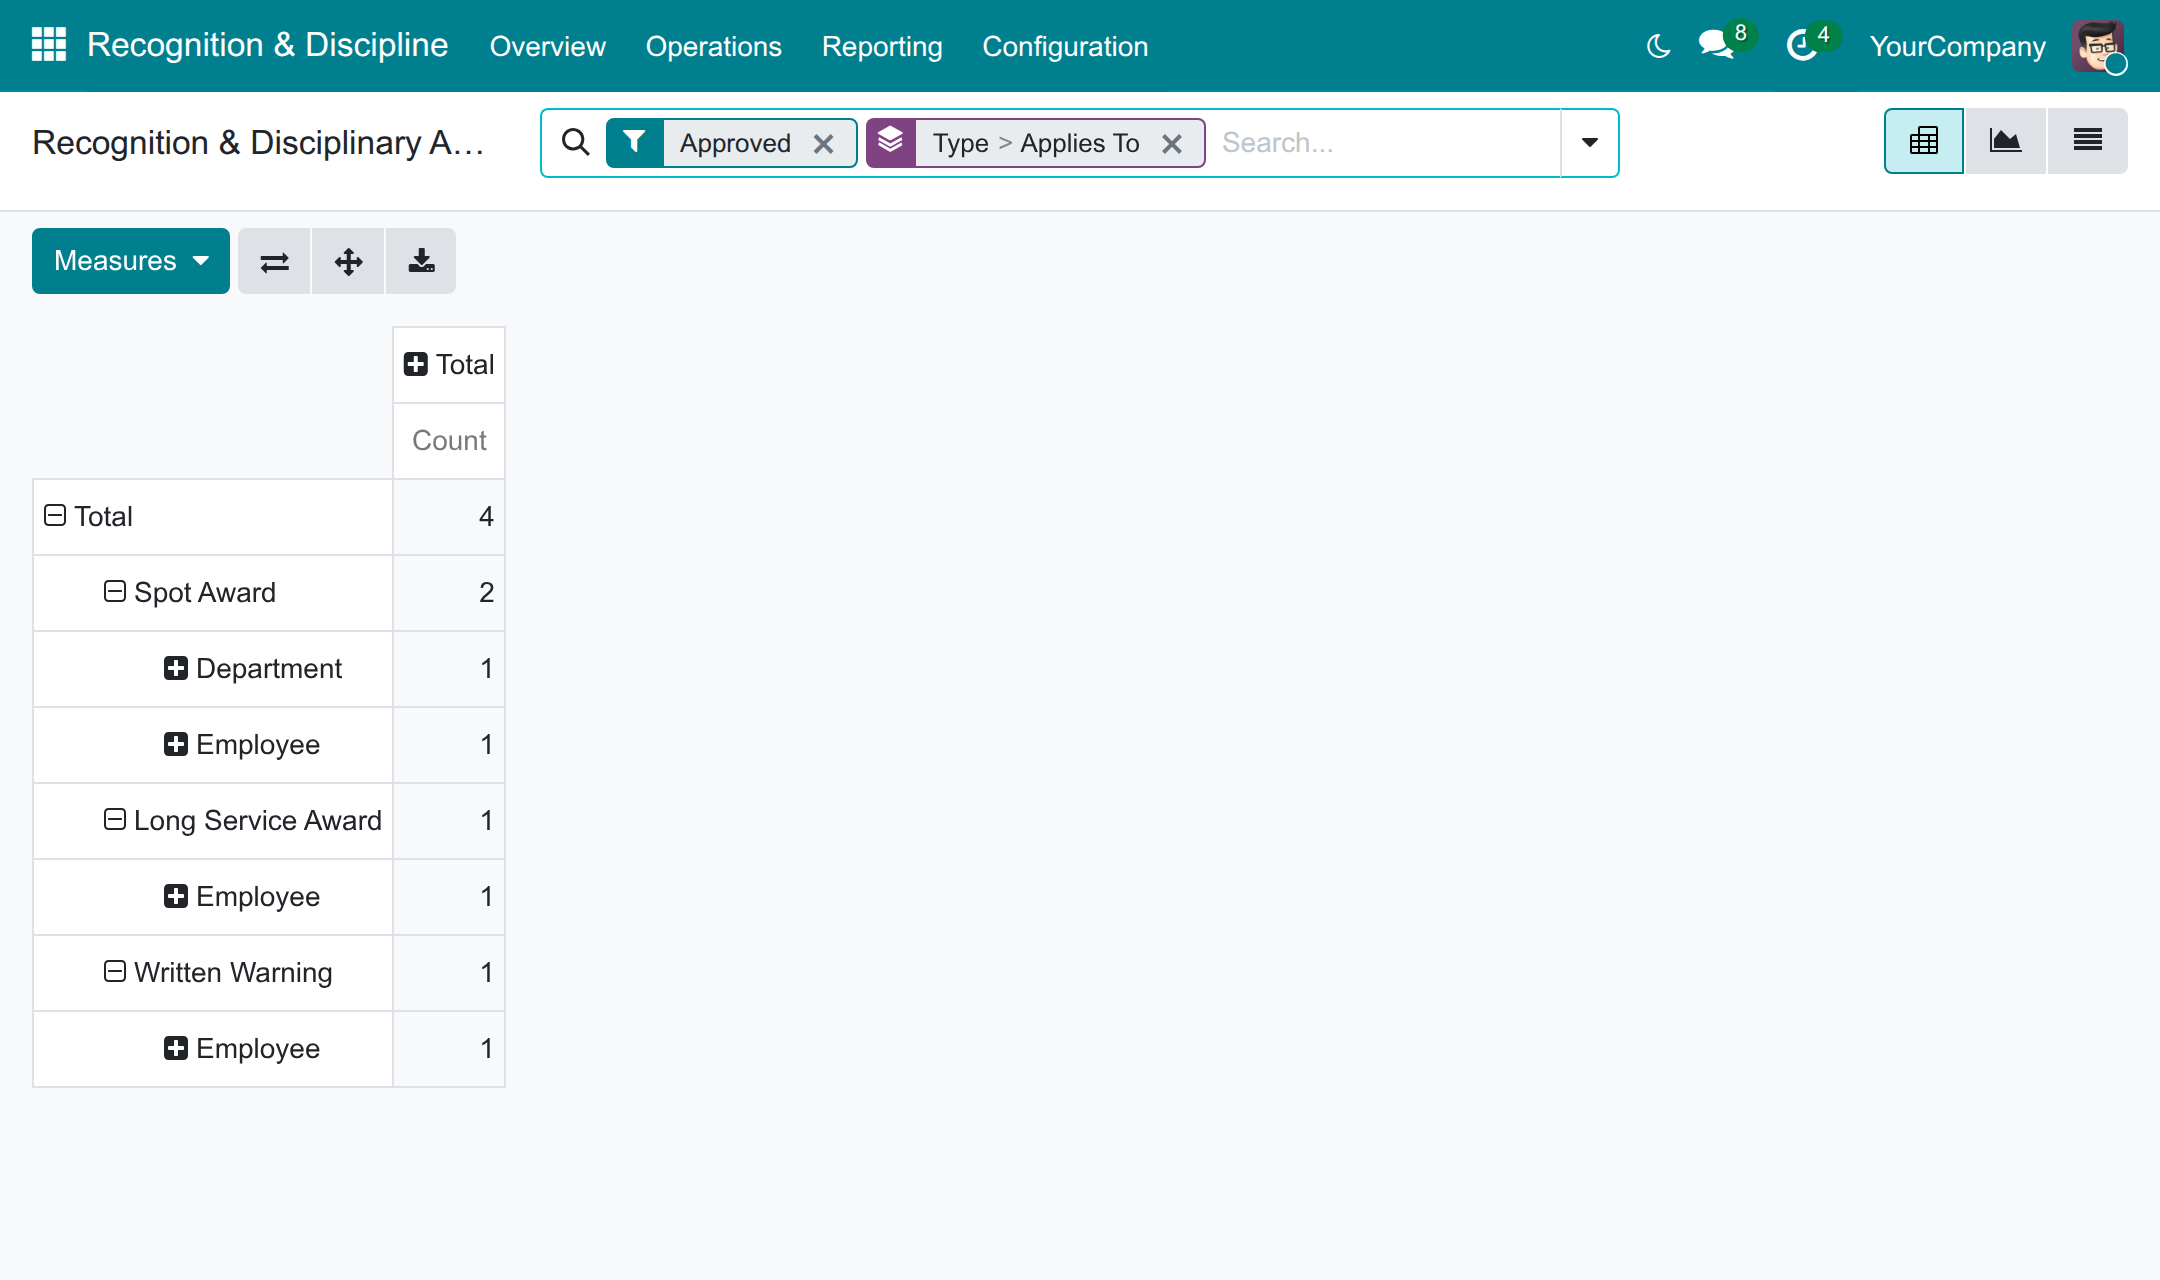Screen dimensions: 2160x1280
Task: Click the Recognition & Discipline app title
Action: click(x=267, y=45)
